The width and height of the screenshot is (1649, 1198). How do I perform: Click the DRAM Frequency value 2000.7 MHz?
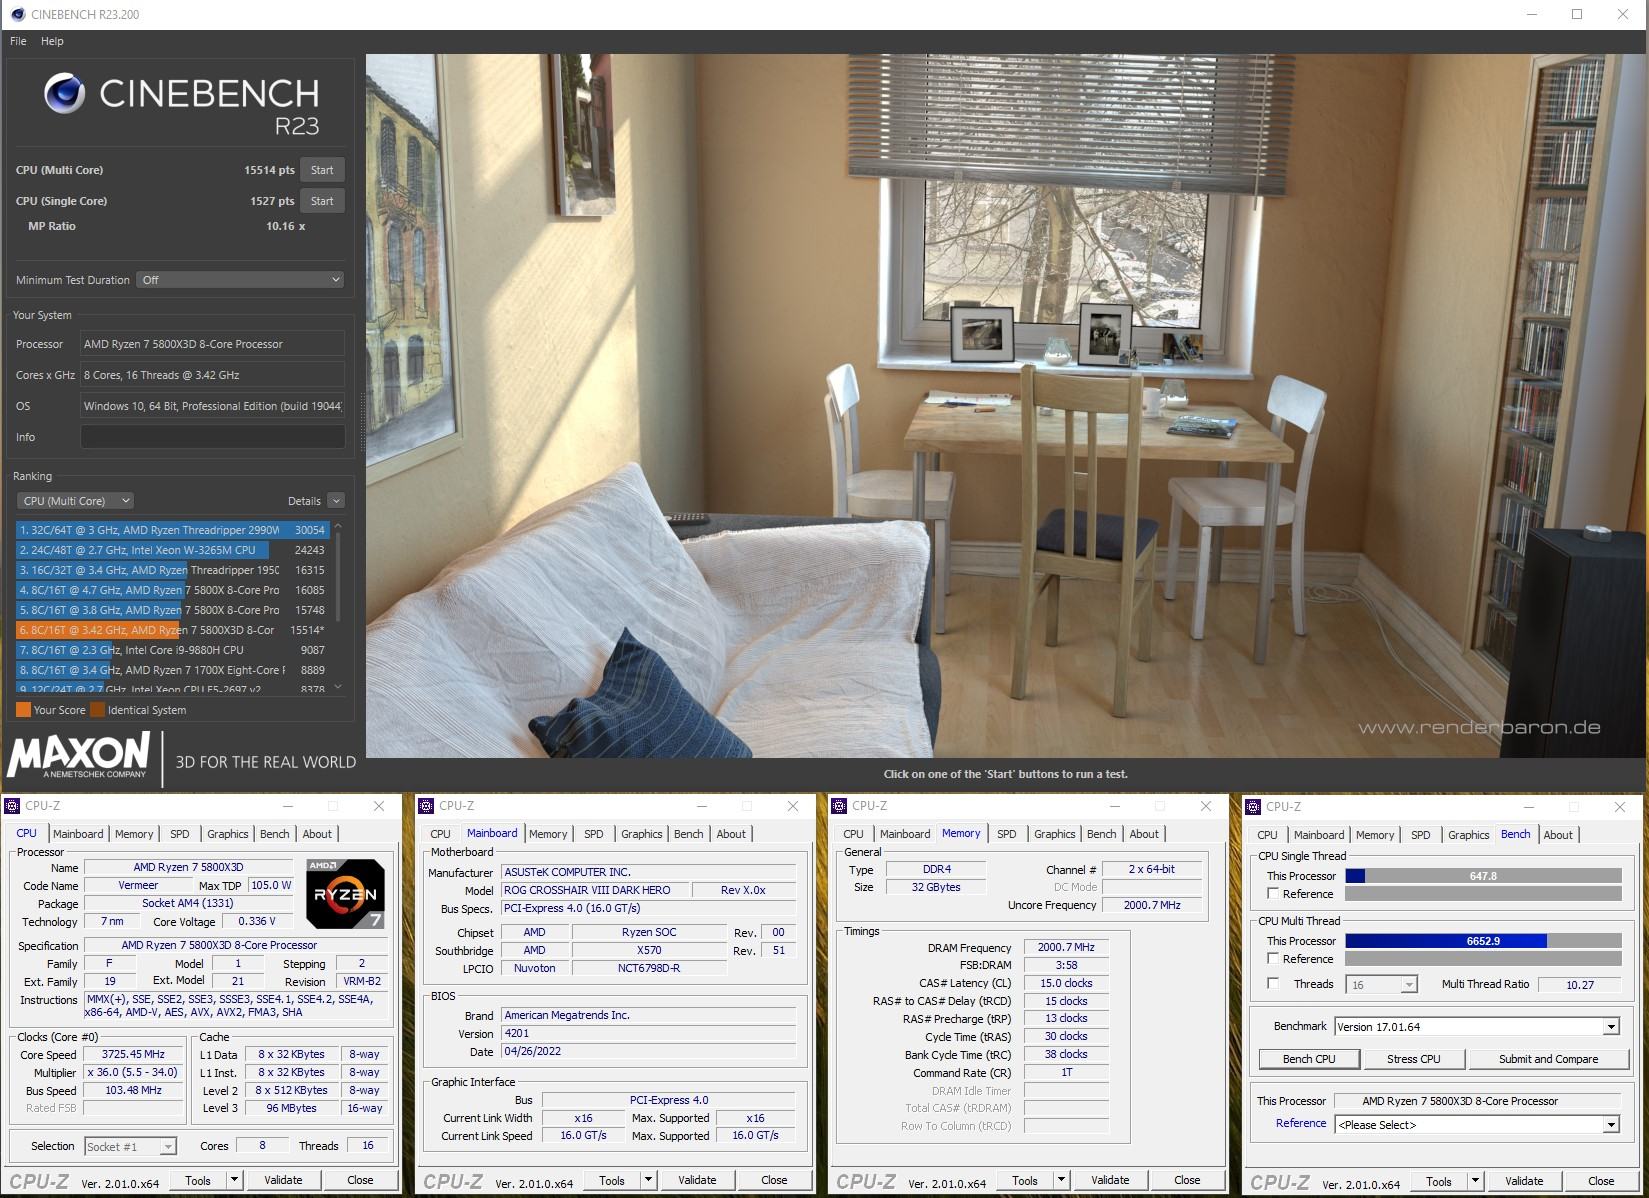pyautogui.click(x=1066, y=947)
